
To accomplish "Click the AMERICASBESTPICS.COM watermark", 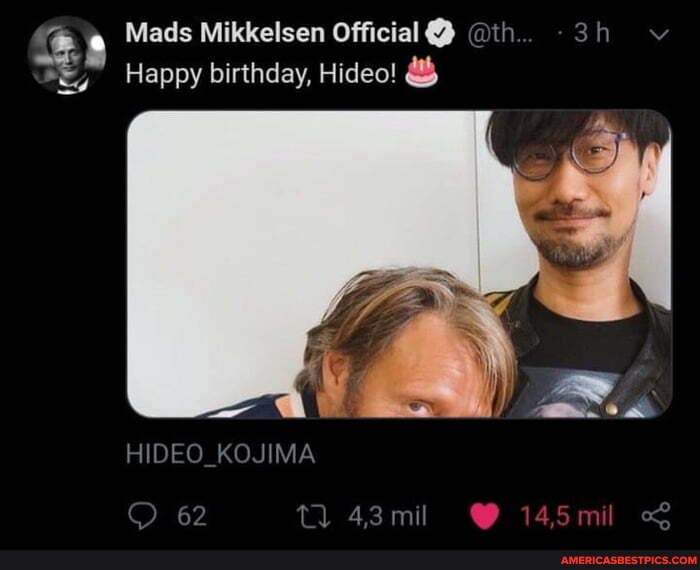I will click(x=629, y=561).
